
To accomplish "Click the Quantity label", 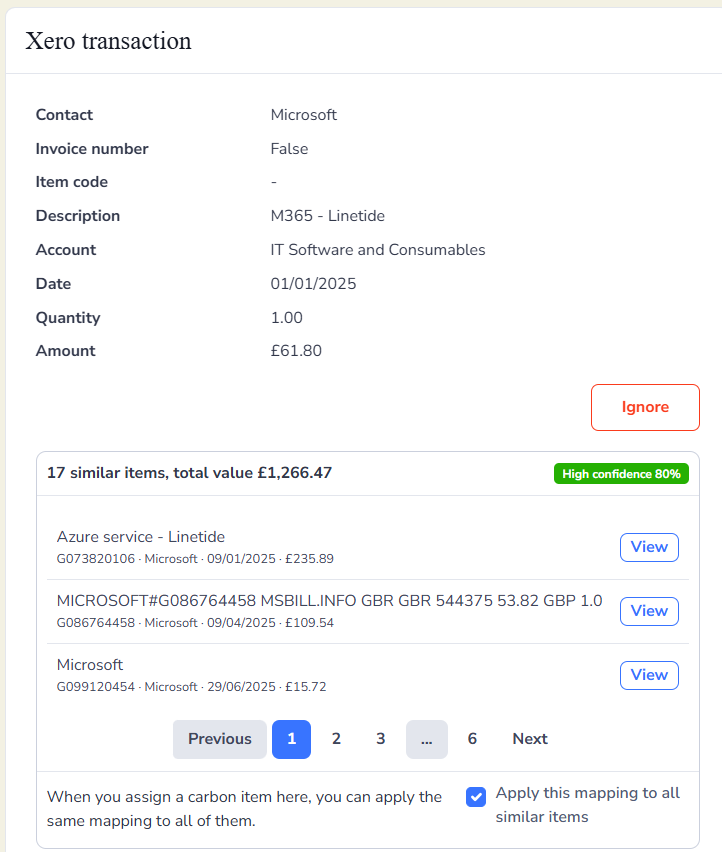I will (68, 317).
